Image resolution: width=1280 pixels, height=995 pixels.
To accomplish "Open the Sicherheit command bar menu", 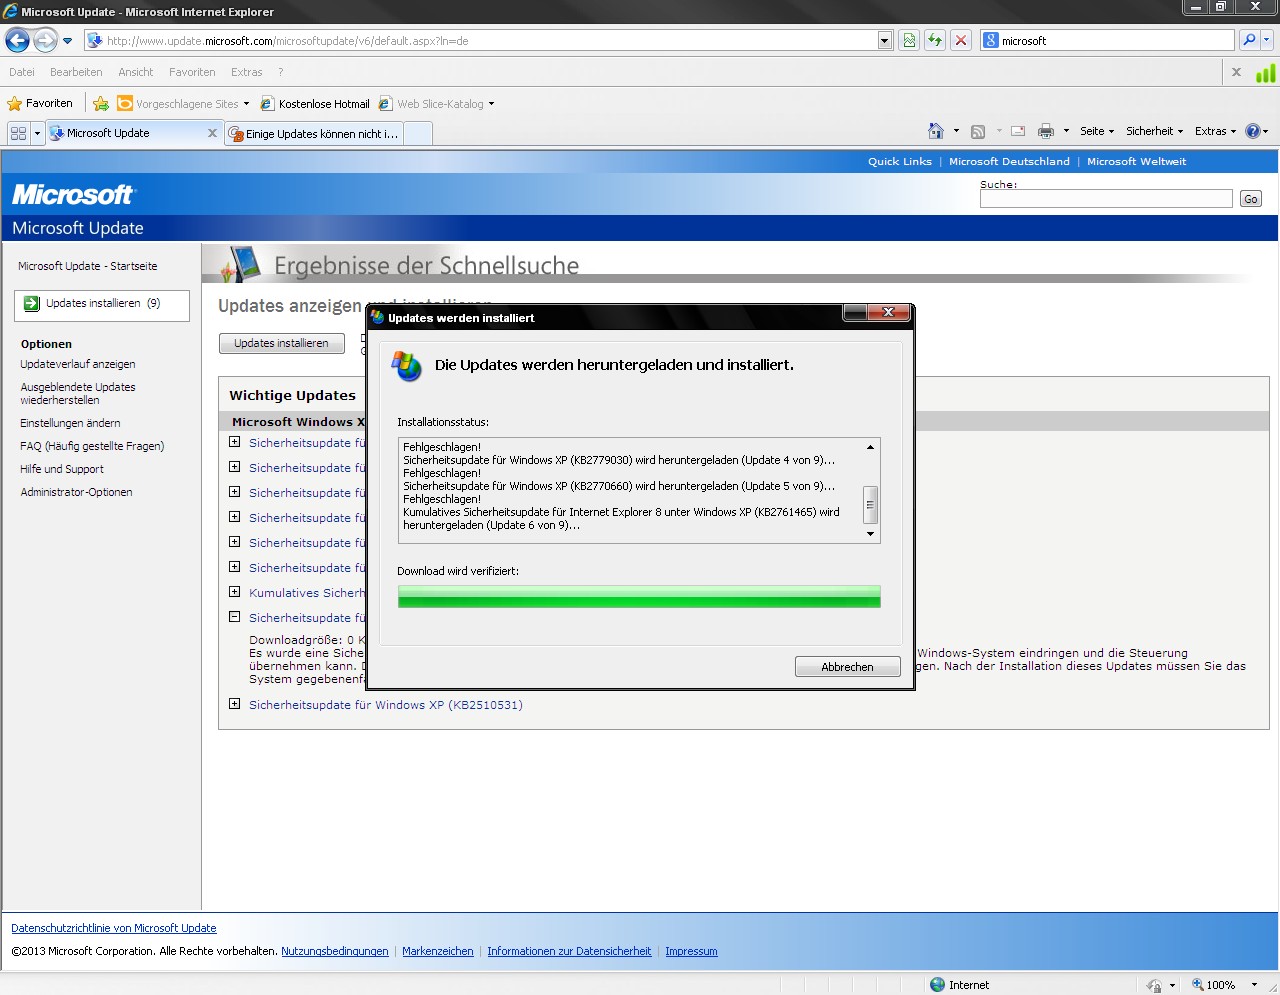I will point(1154,131).
